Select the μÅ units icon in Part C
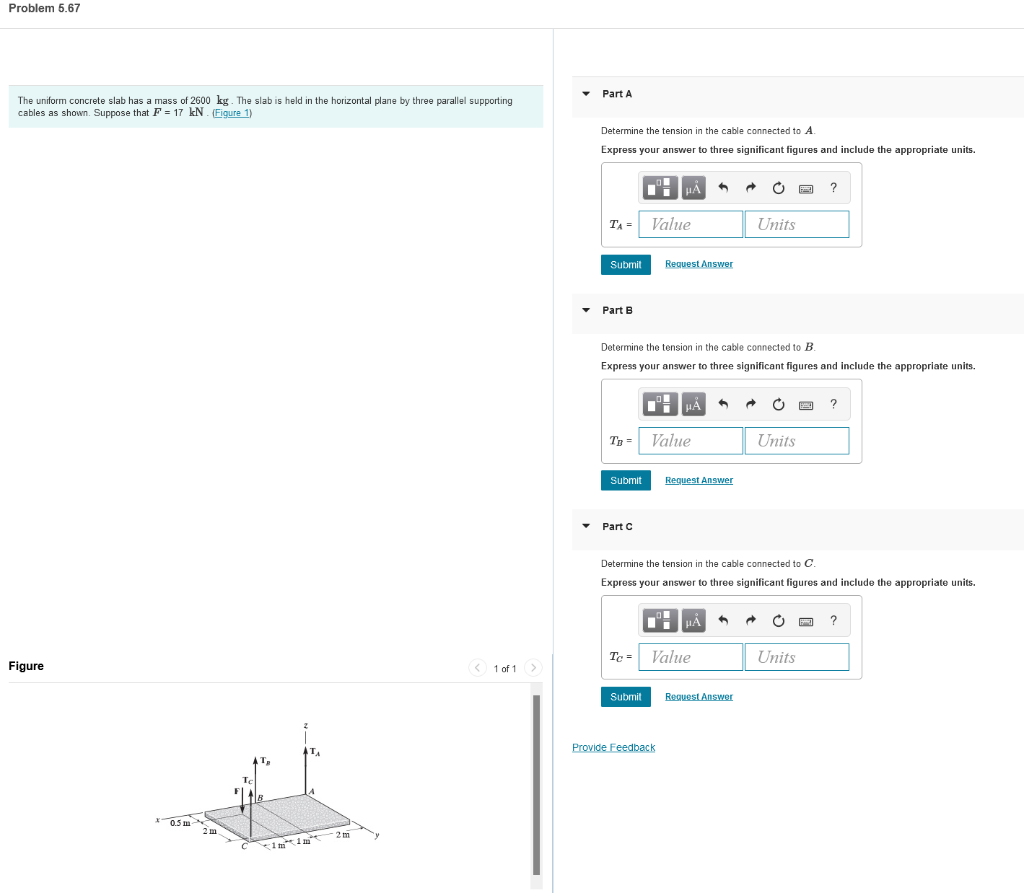 click(692, 620)
